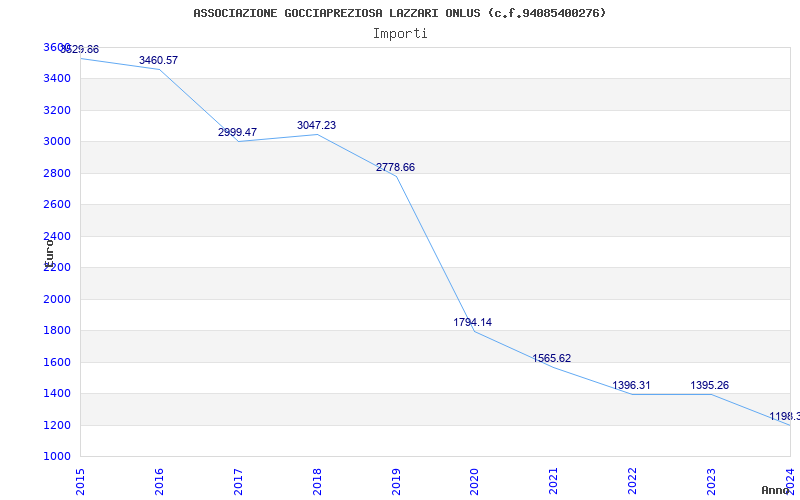The height and width of the screenshot is (500, 800).
Task: Click the 3400 y-axis tick label
Action: pos(57,79)
